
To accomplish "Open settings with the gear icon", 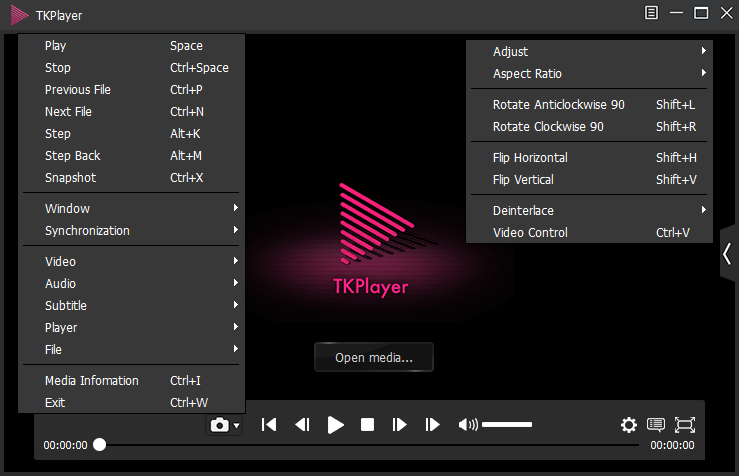I will (628, 425).
